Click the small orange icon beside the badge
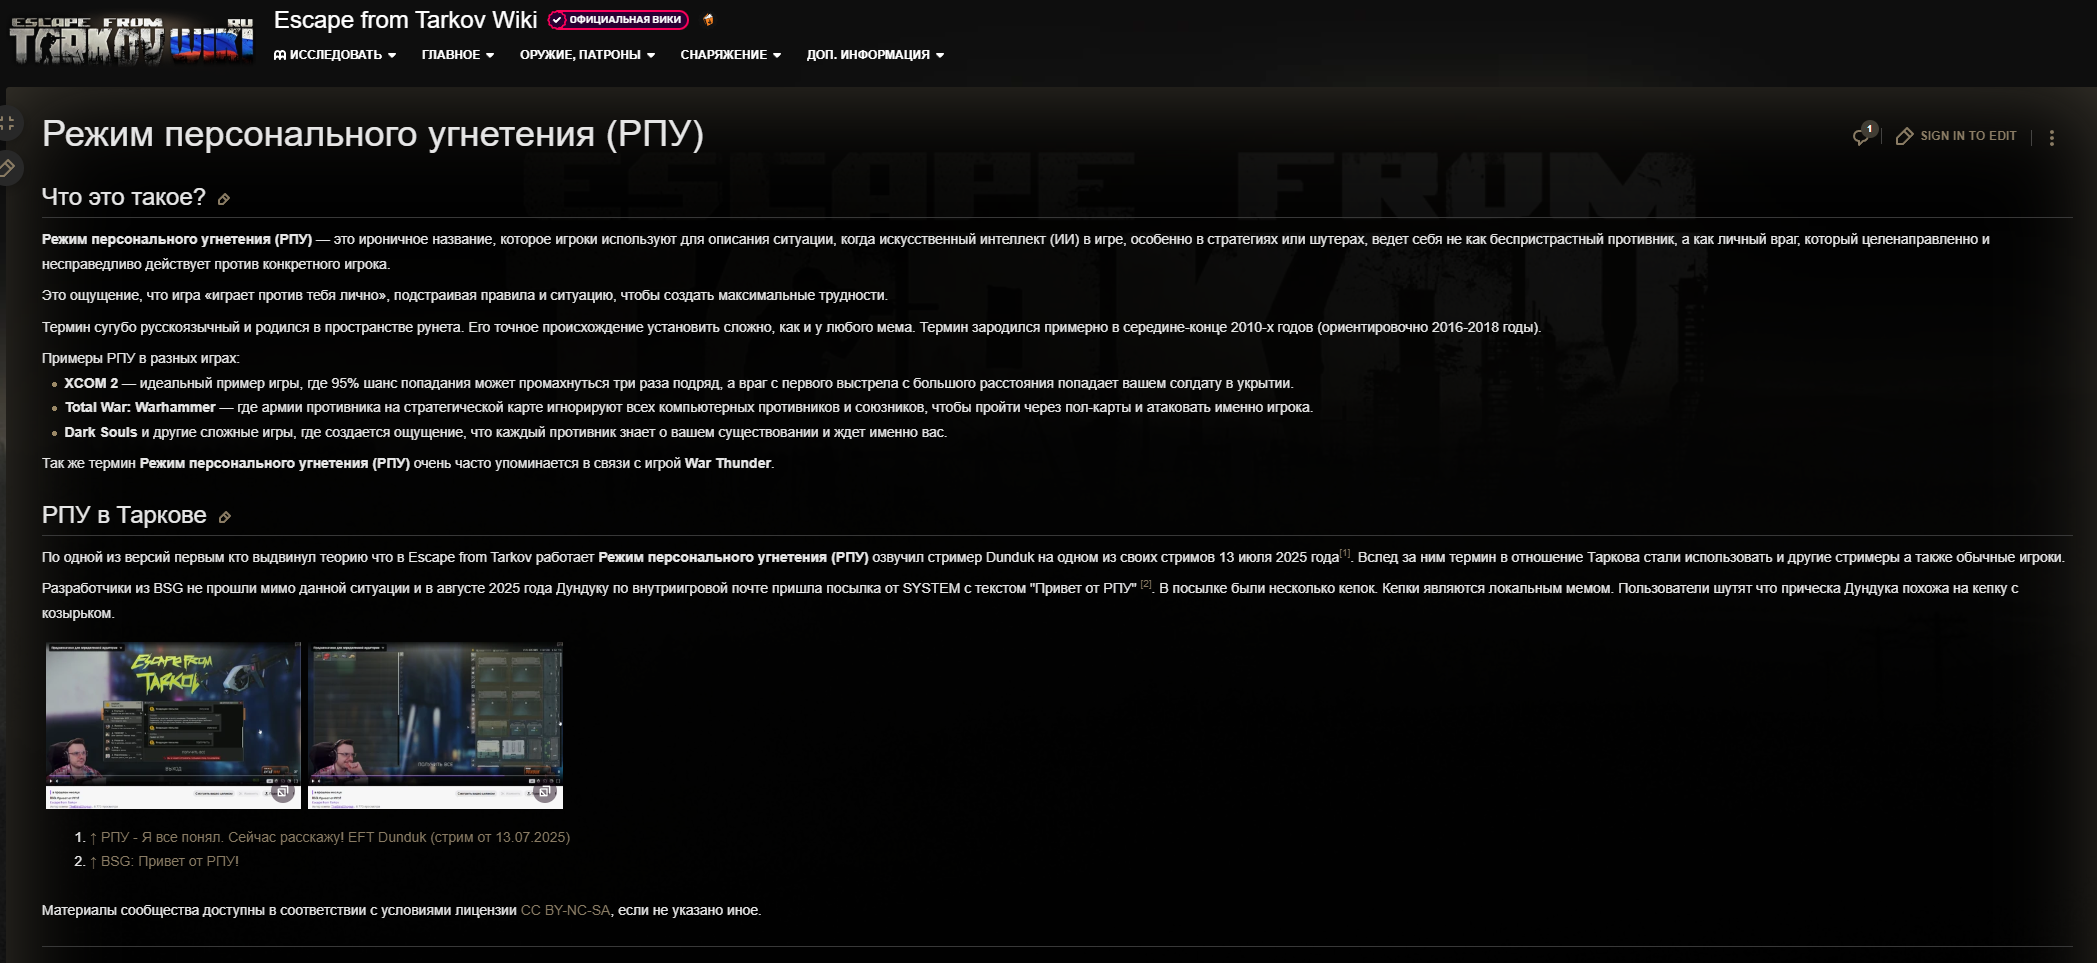This screenshot has height=963, width=2097. pos(708,20)
